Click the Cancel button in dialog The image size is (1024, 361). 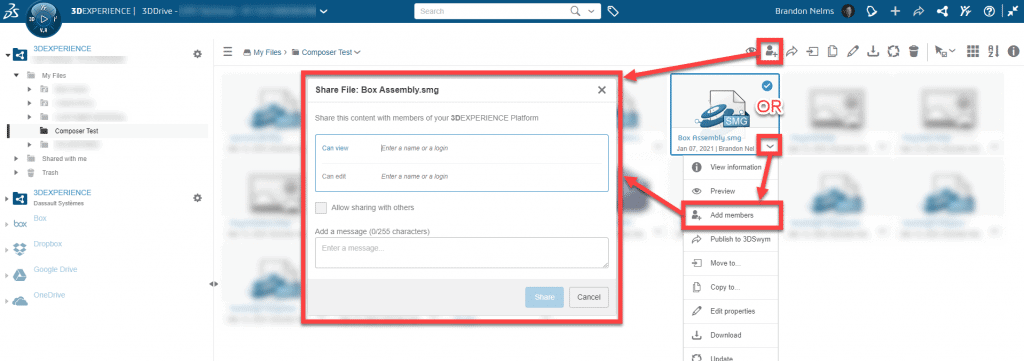tap(589, 297)
